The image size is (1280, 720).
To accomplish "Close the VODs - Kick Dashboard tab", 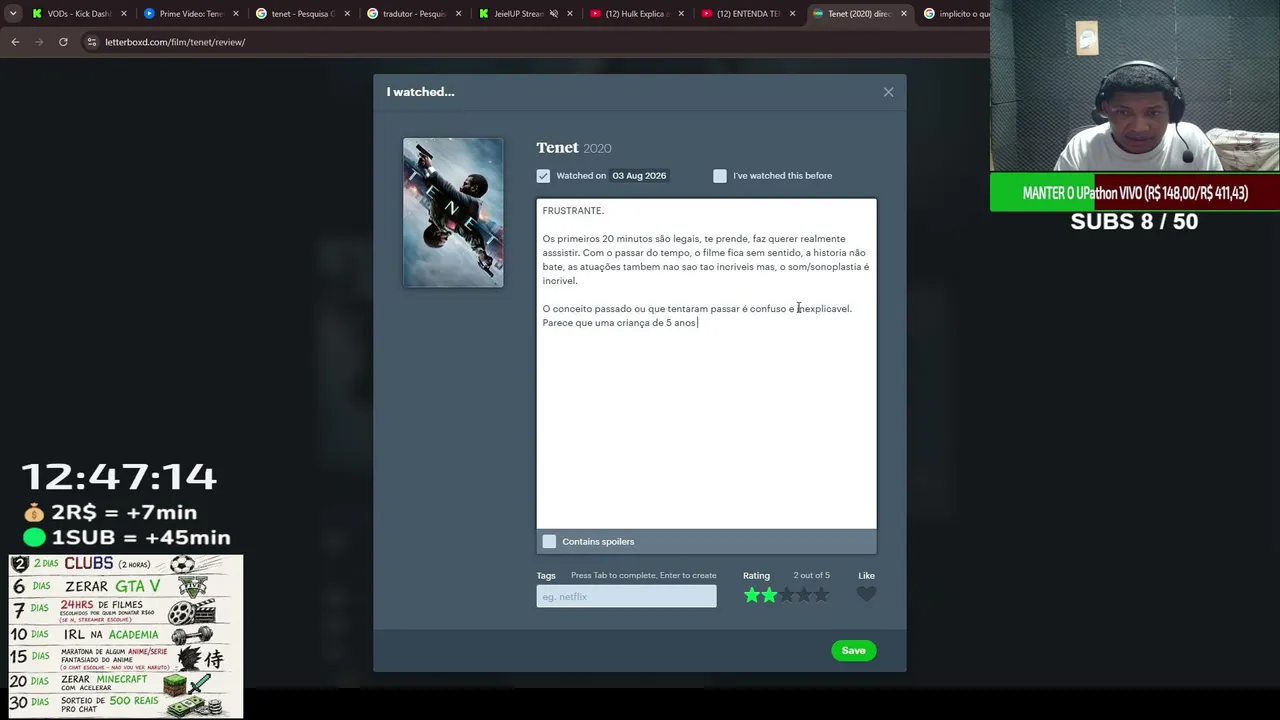I will coord(124,14).
